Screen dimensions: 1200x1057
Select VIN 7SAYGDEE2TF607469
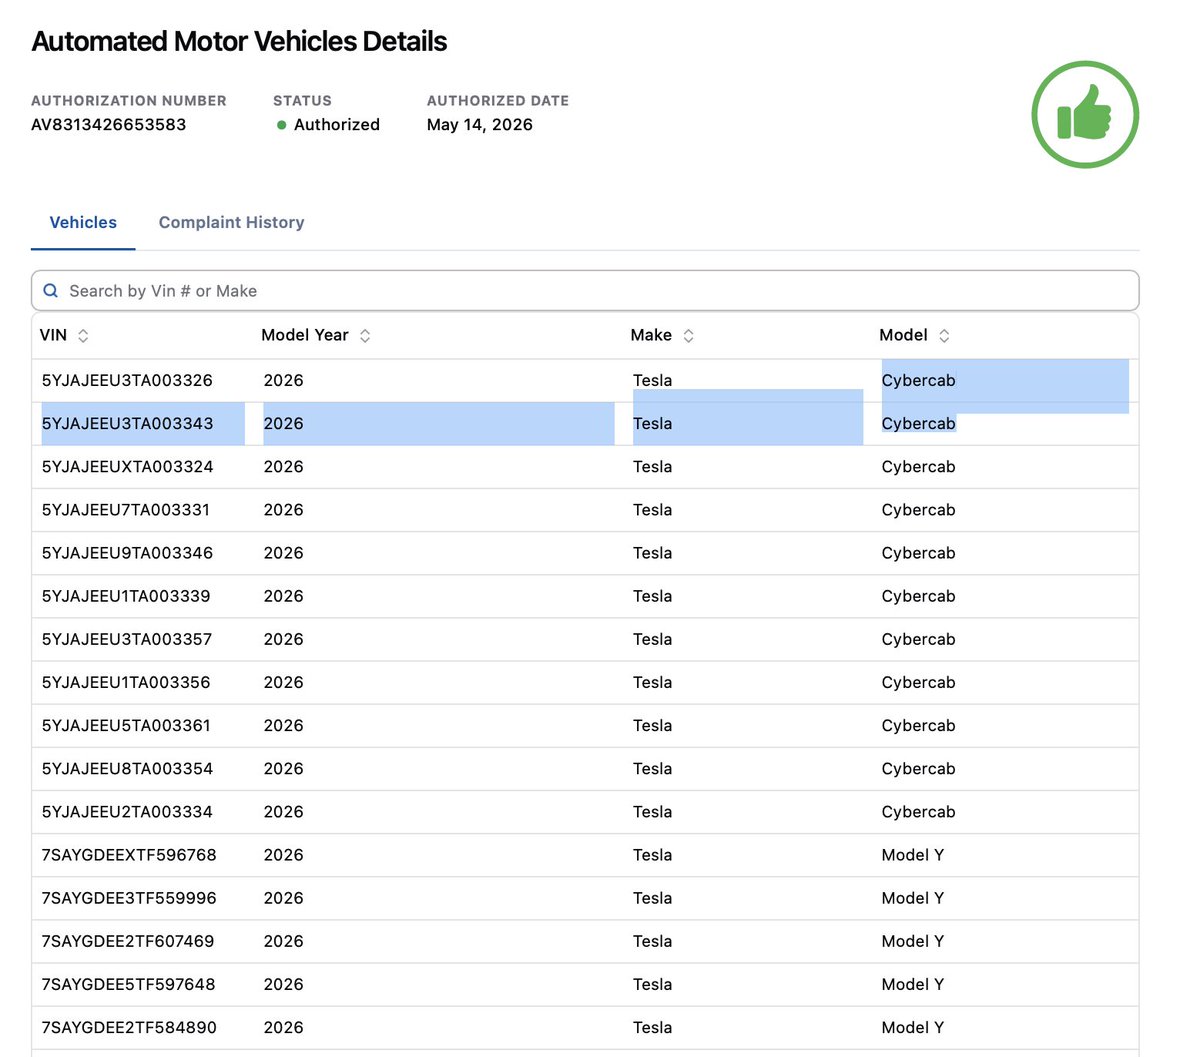(128, 941)
